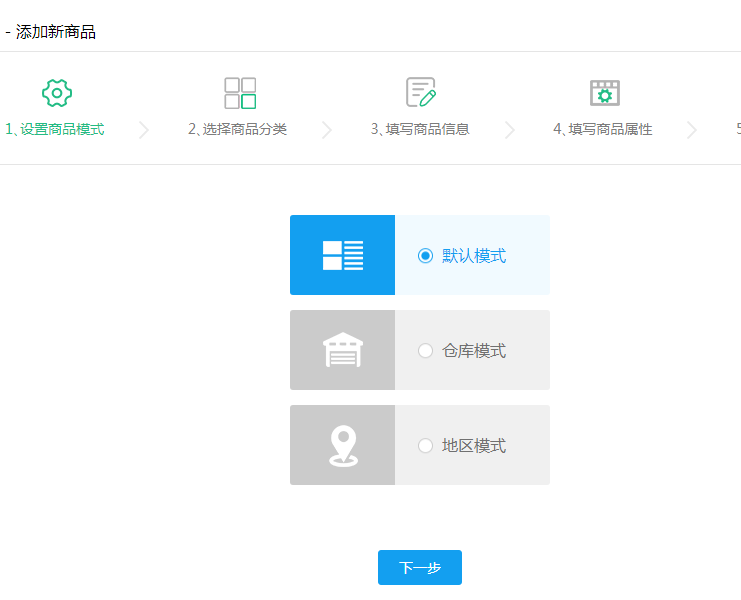The width and height of the screenshot is (741, 600).
Task: Click the blue default mode layout tile
Action: tap(342, 255)
